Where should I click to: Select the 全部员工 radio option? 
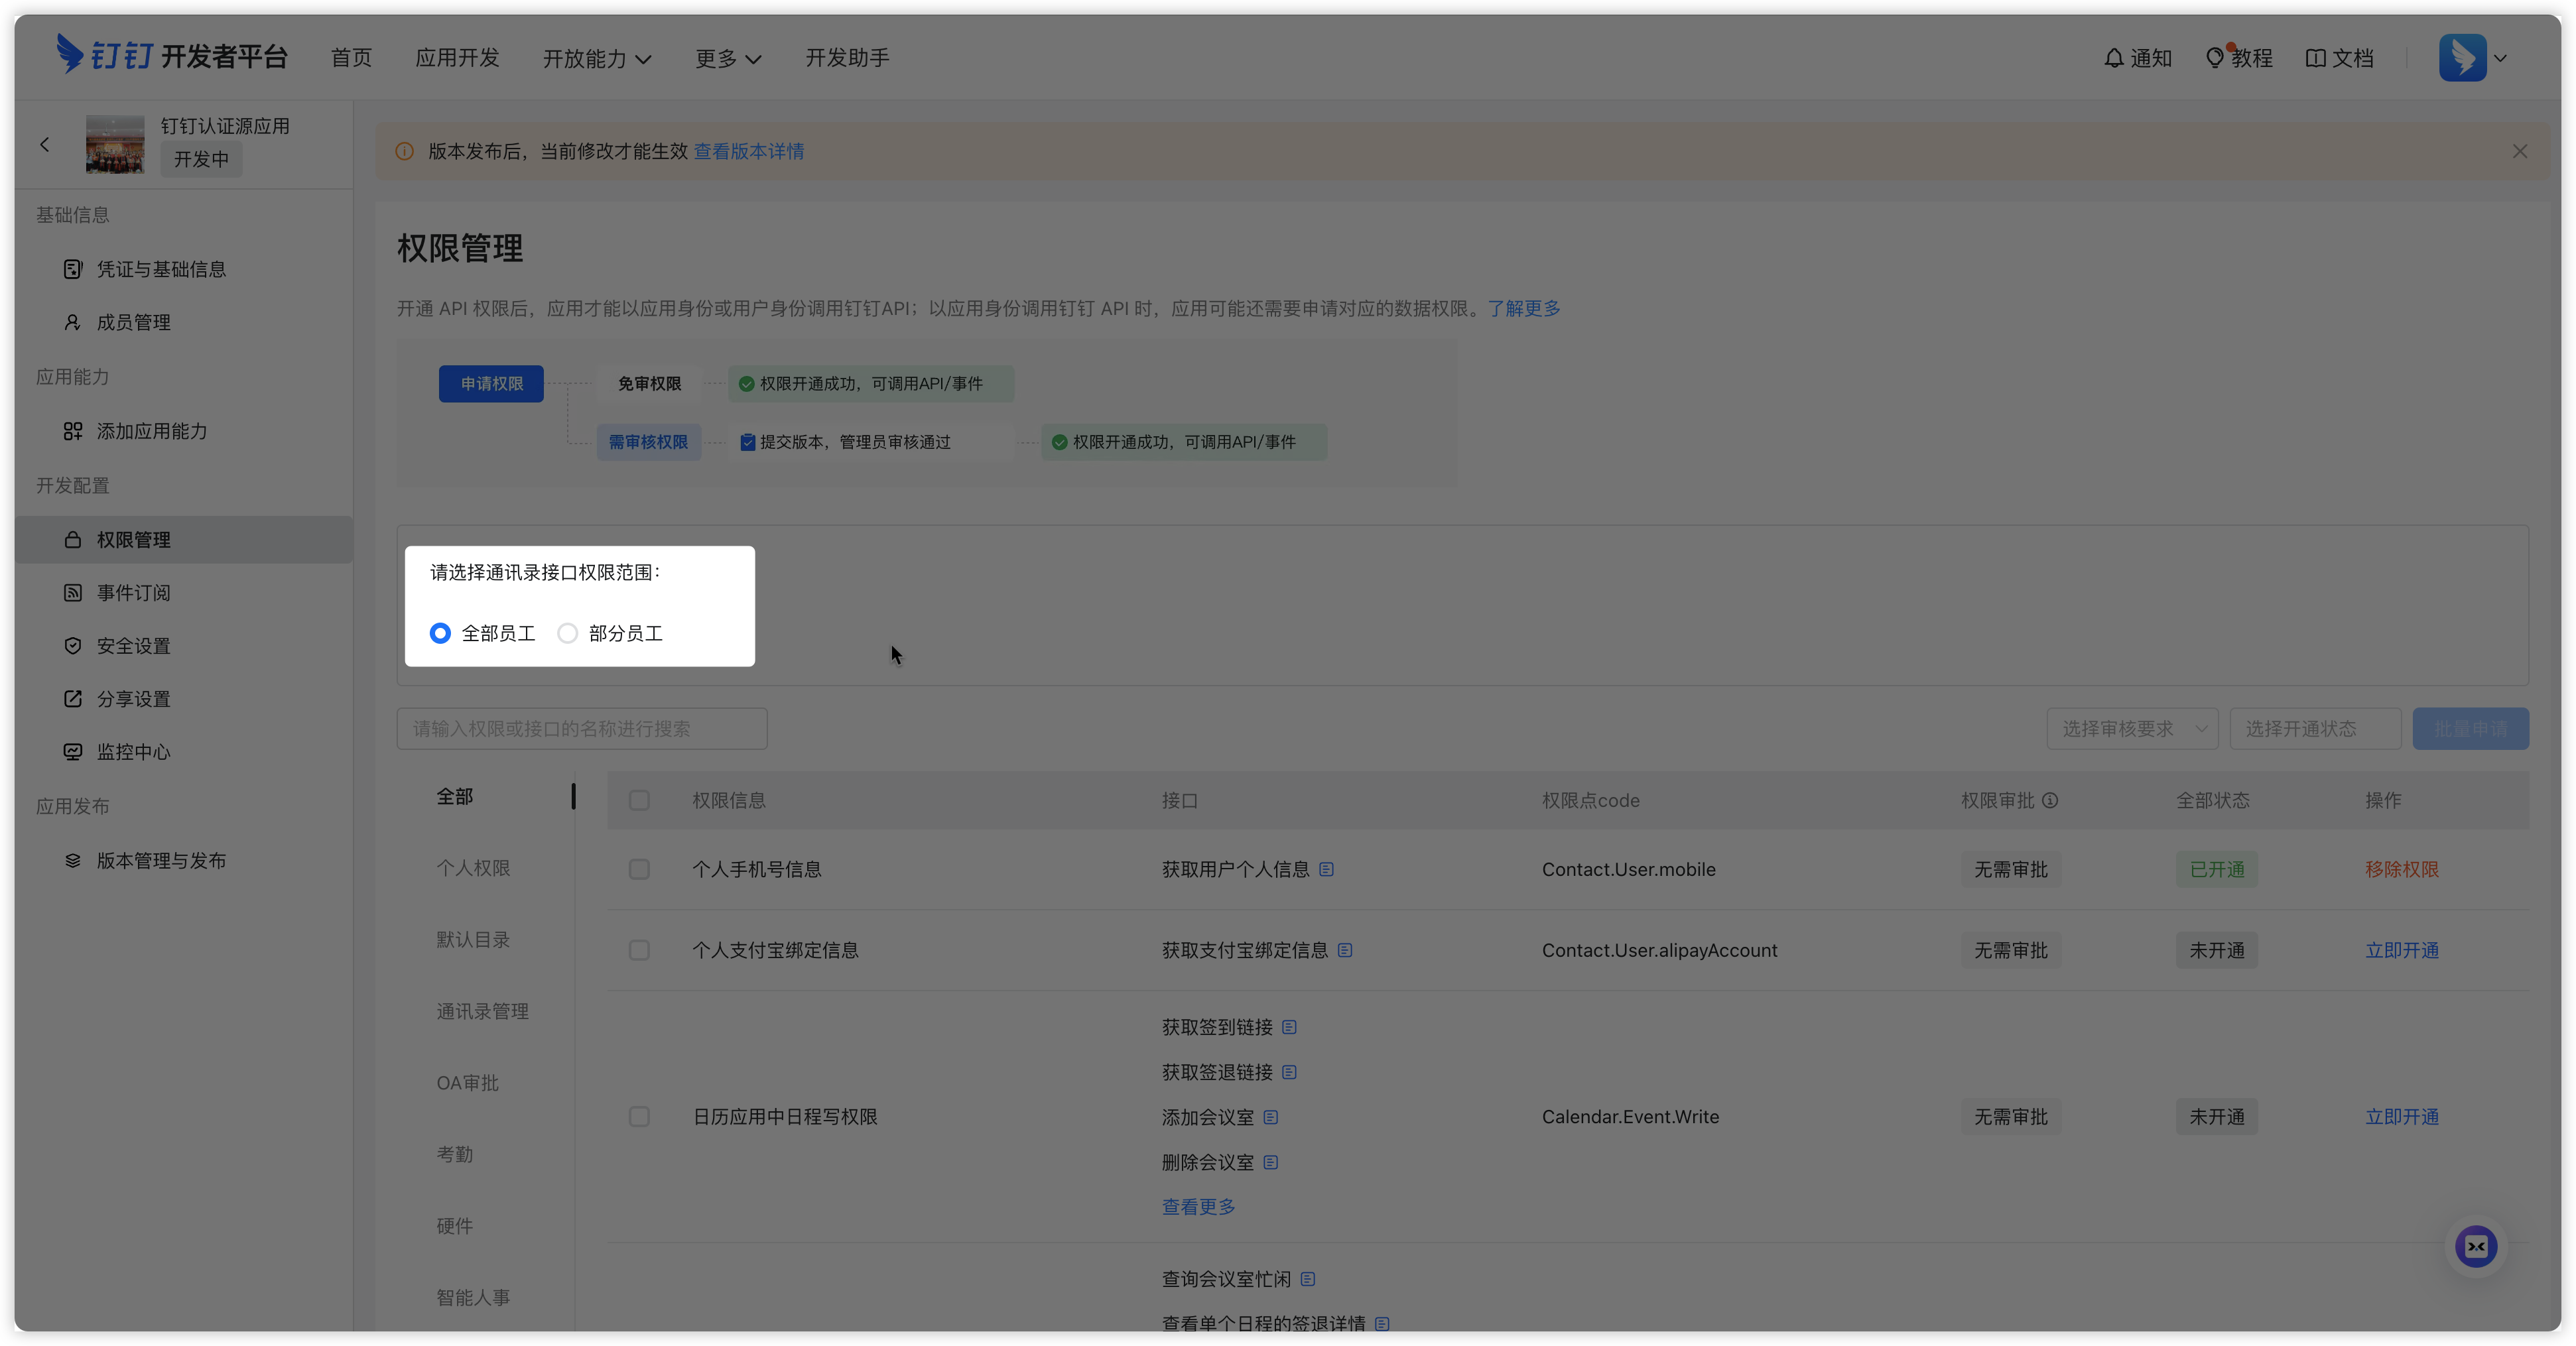tap(440, 633)
